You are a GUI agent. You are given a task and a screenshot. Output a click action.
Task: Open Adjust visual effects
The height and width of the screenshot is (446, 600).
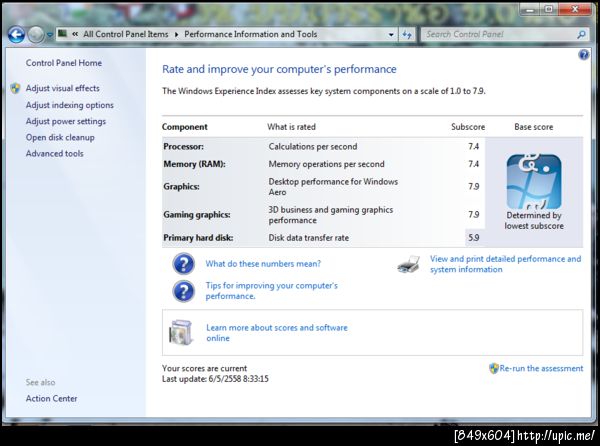coord(62,88)
